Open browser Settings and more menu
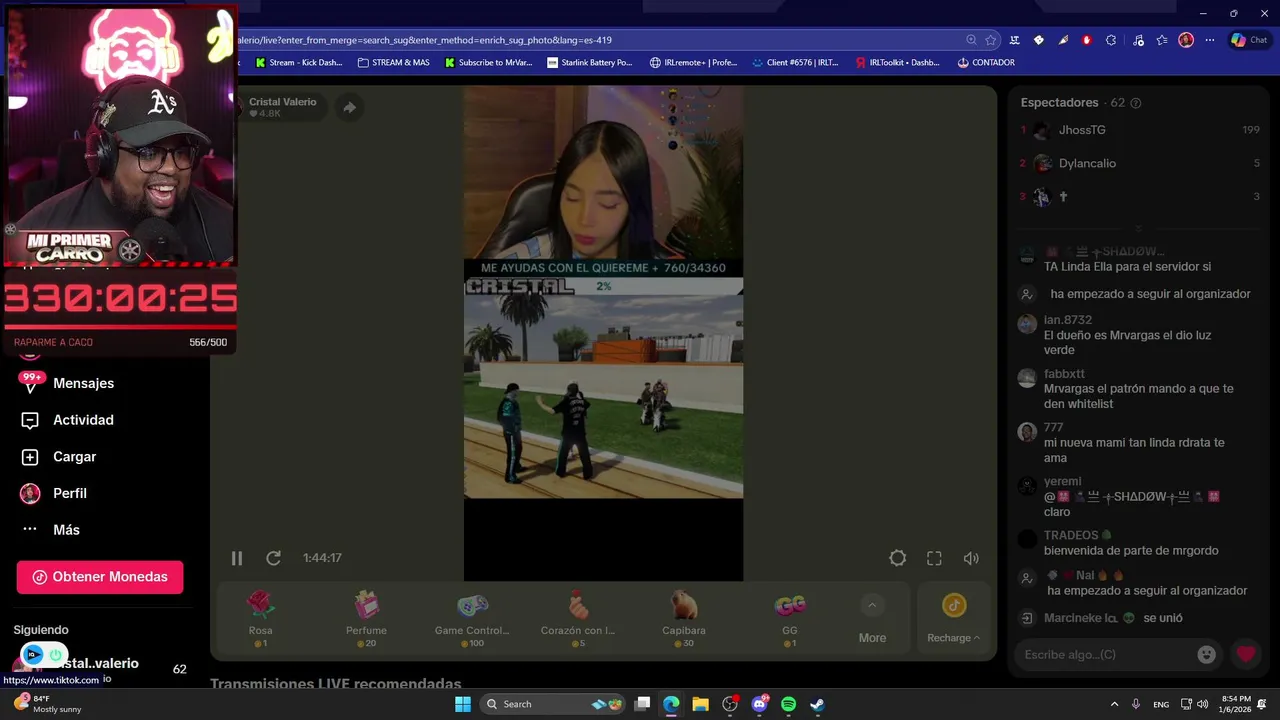Viewport: 1280px width, 720px height. click(x=1210, y=40)
